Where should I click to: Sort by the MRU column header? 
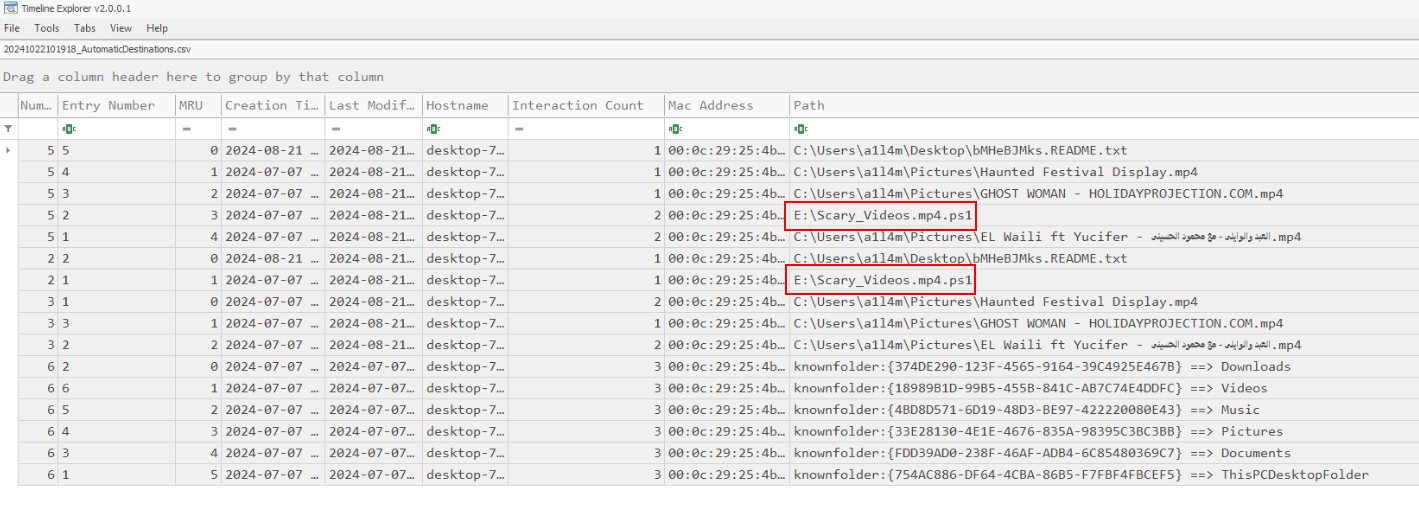(198, 105)
